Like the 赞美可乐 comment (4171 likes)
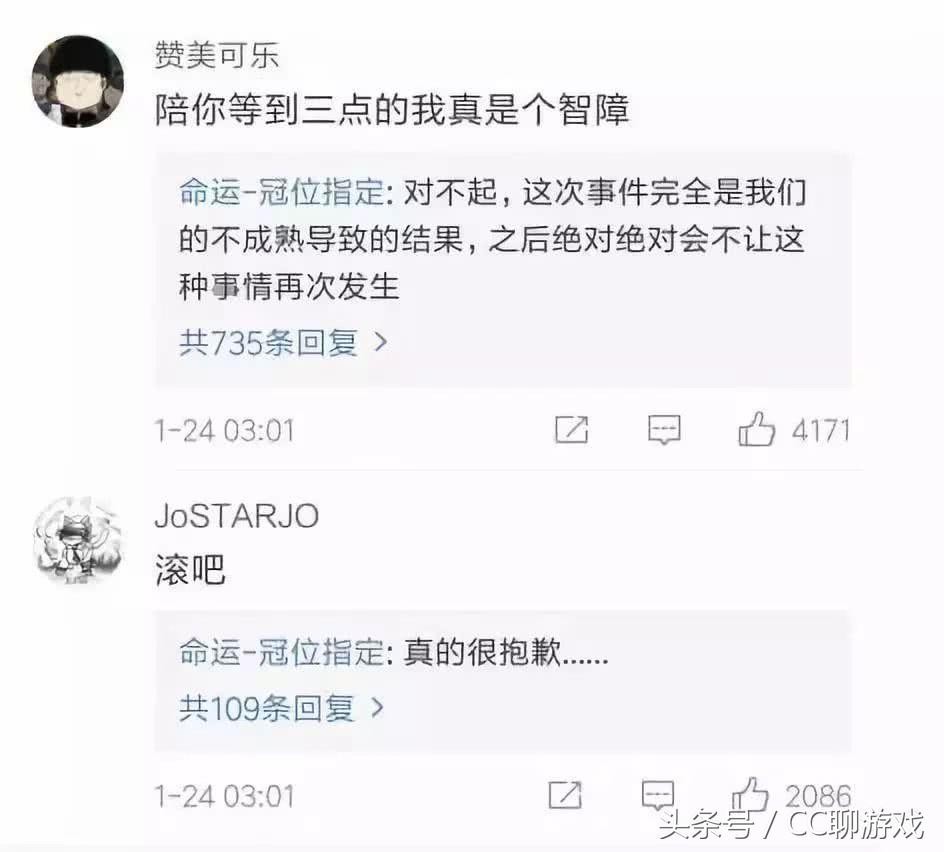This screenshot has height=852, width=944. coord(756,429)
